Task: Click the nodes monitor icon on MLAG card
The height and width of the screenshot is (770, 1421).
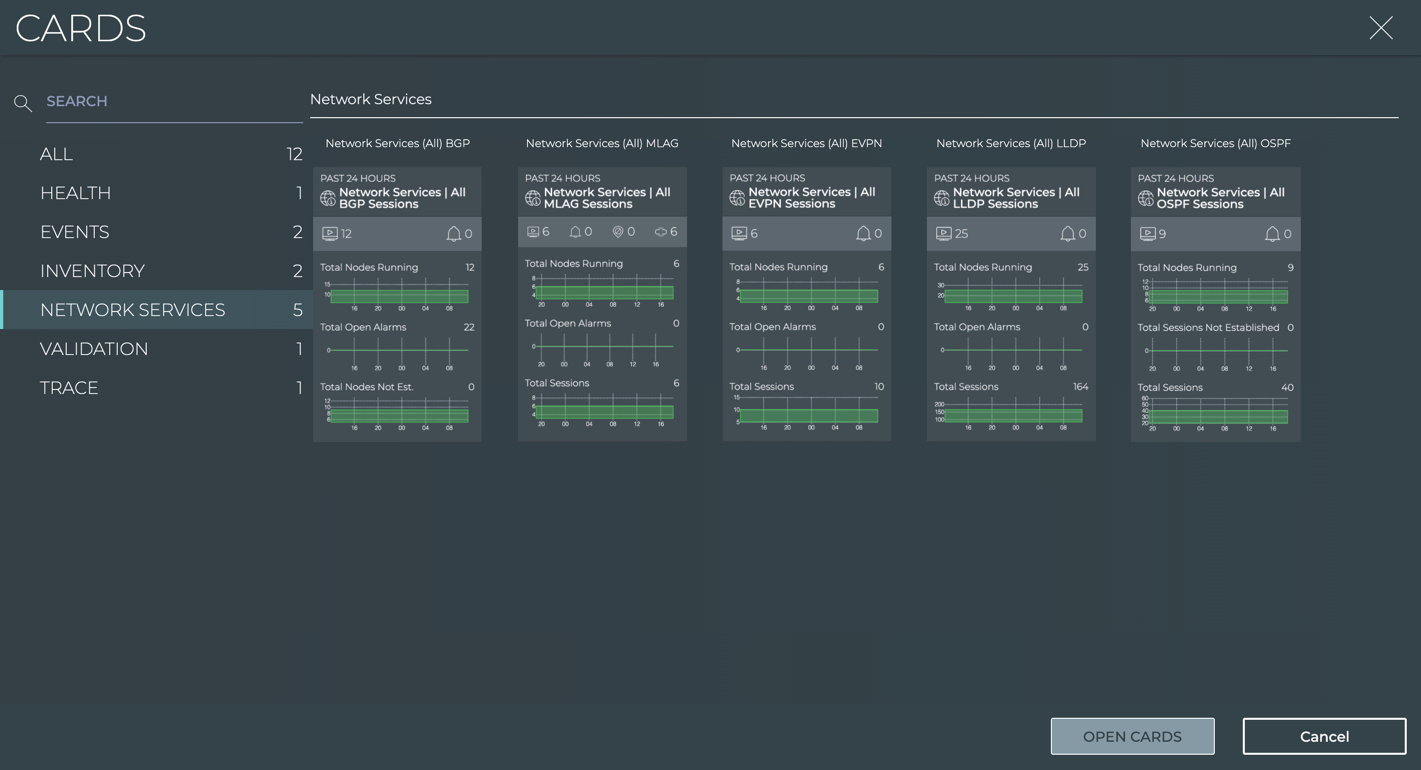Action: pos(533,232)
